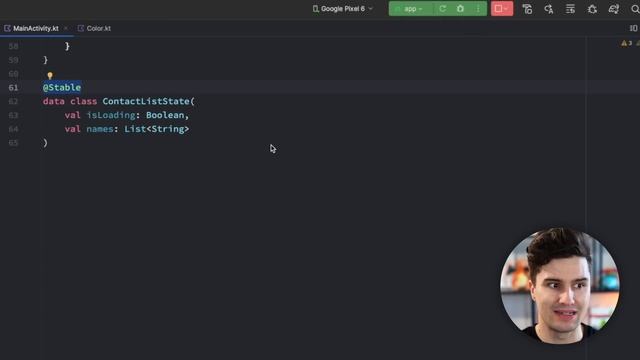640x360 pixels.
Task: Click line number 61 in the gutter
Action: click(13, 87)
